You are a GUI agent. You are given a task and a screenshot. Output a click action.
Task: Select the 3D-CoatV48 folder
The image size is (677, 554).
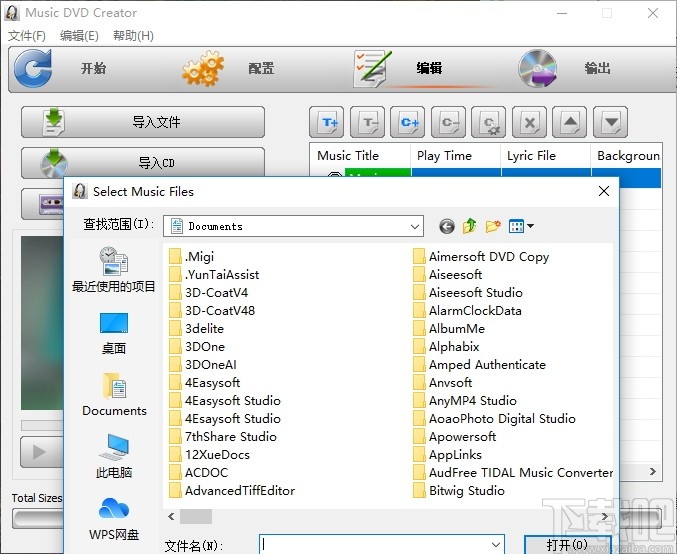pyautogui.click(x=212, y=311)
